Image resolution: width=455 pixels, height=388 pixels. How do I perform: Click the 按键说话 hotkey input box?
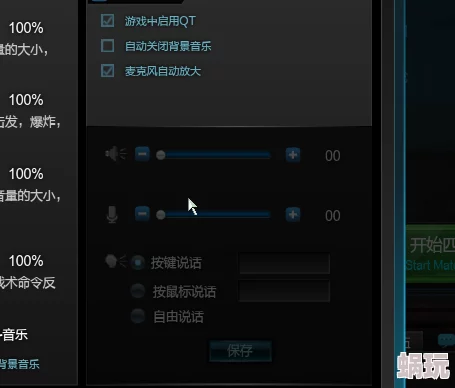(285, 263)
